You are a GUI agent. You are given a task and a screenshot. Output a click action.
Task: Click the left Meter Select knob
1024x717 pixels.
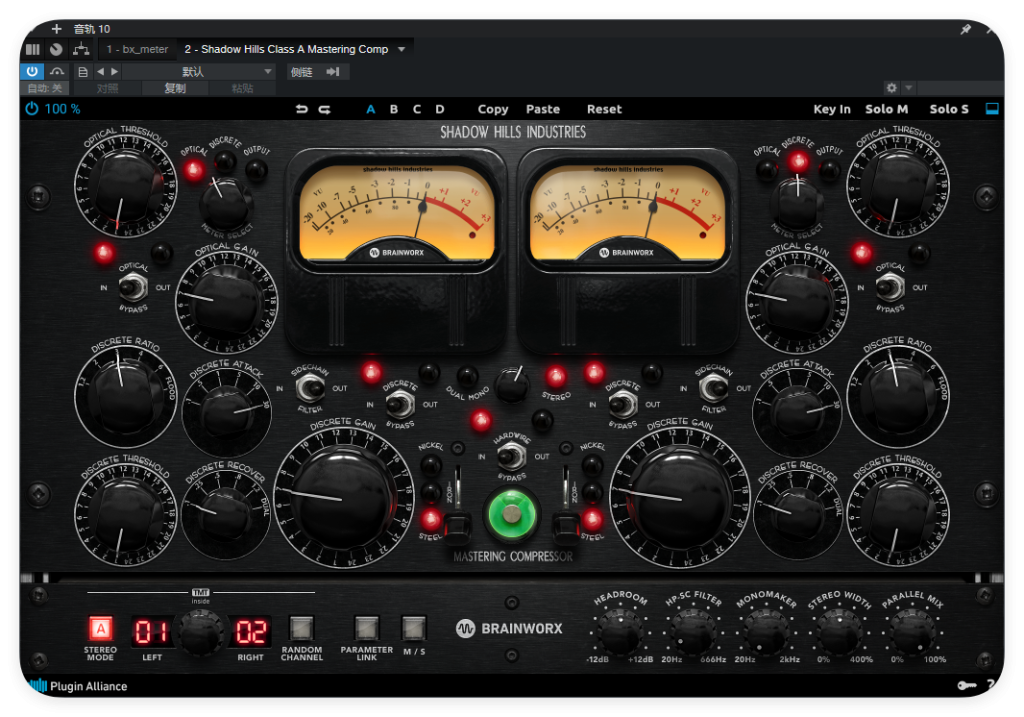pos(225,202)
